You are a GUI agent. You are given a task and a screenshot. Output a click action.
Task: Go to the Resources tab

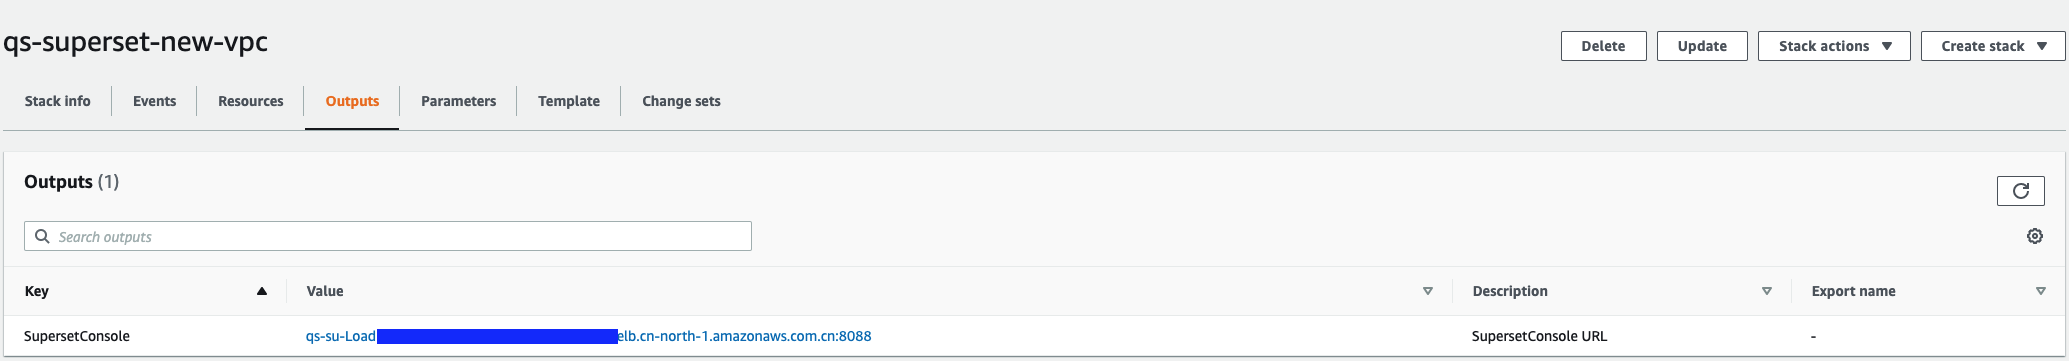click(250, 101)
